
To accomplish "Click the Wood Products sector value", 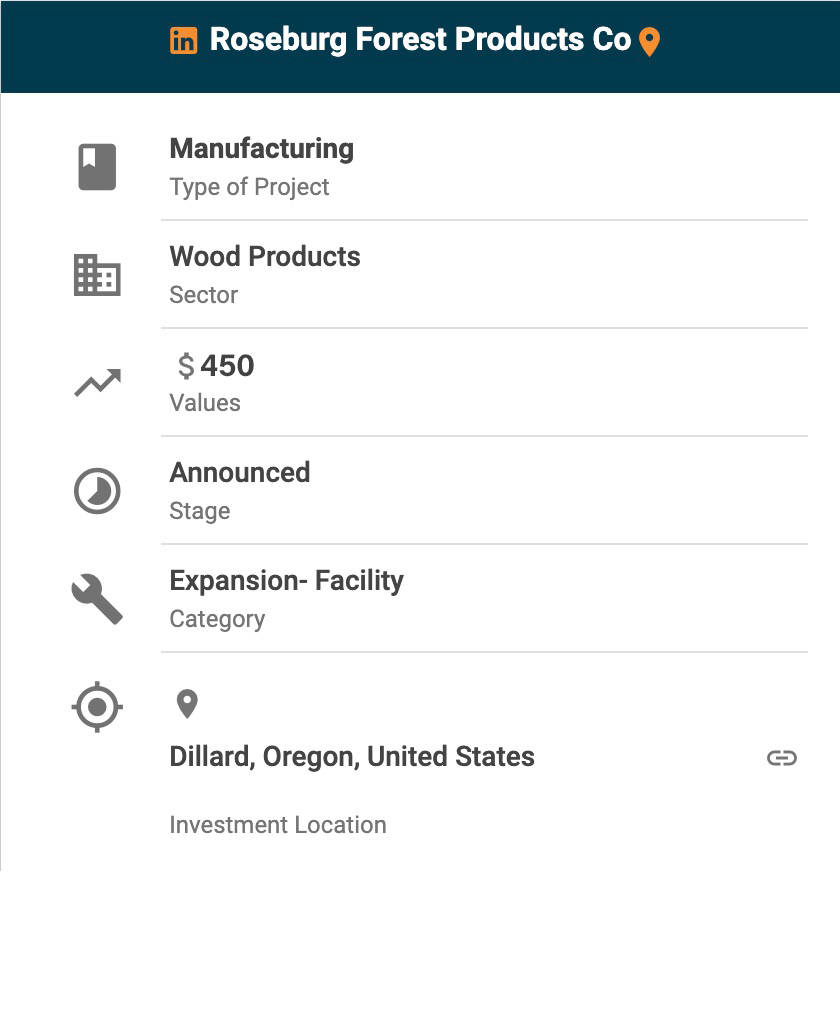I will [265, 257].
